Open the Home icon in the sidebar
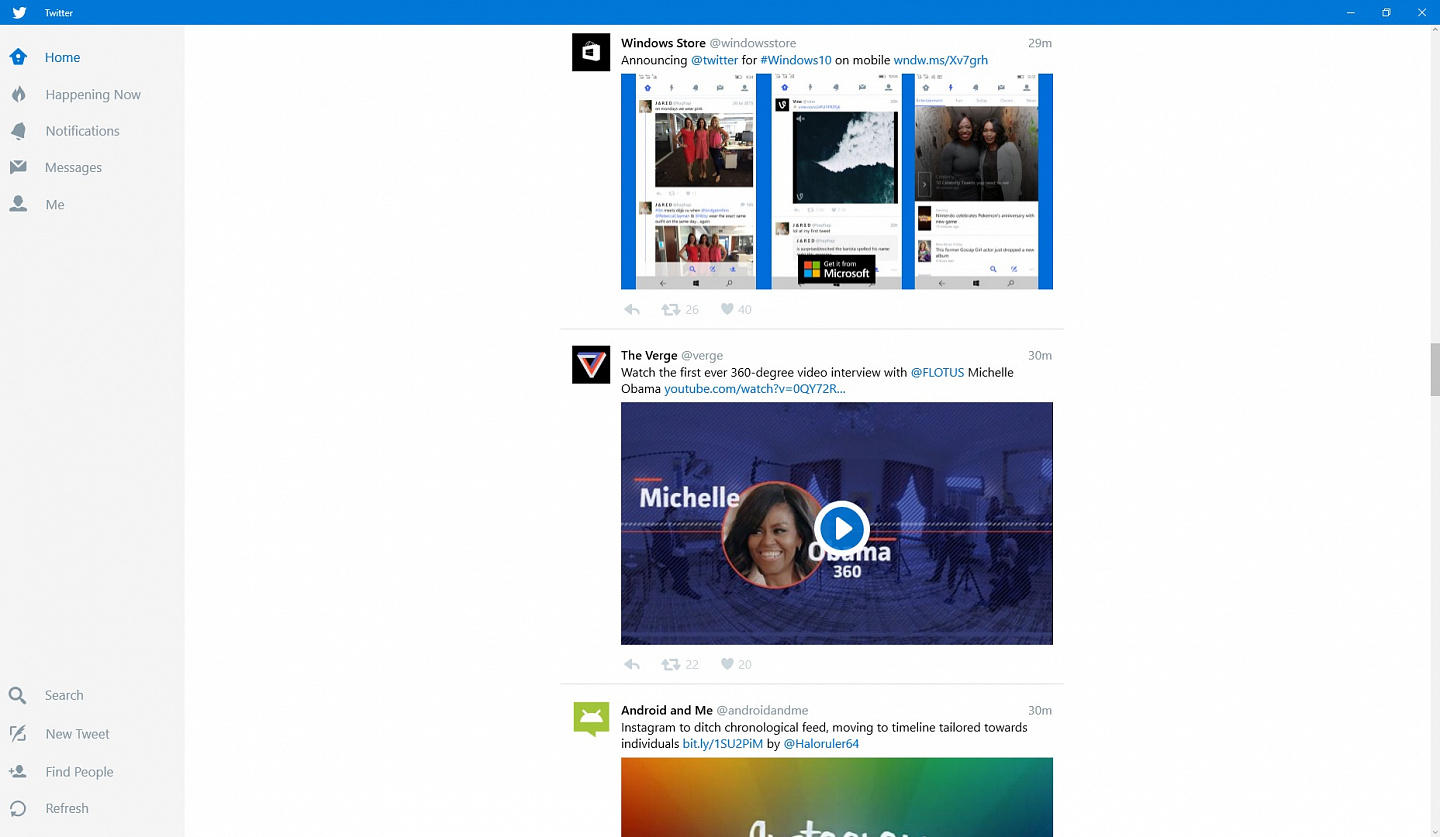Screen dimensions: 1440x837 18,57
